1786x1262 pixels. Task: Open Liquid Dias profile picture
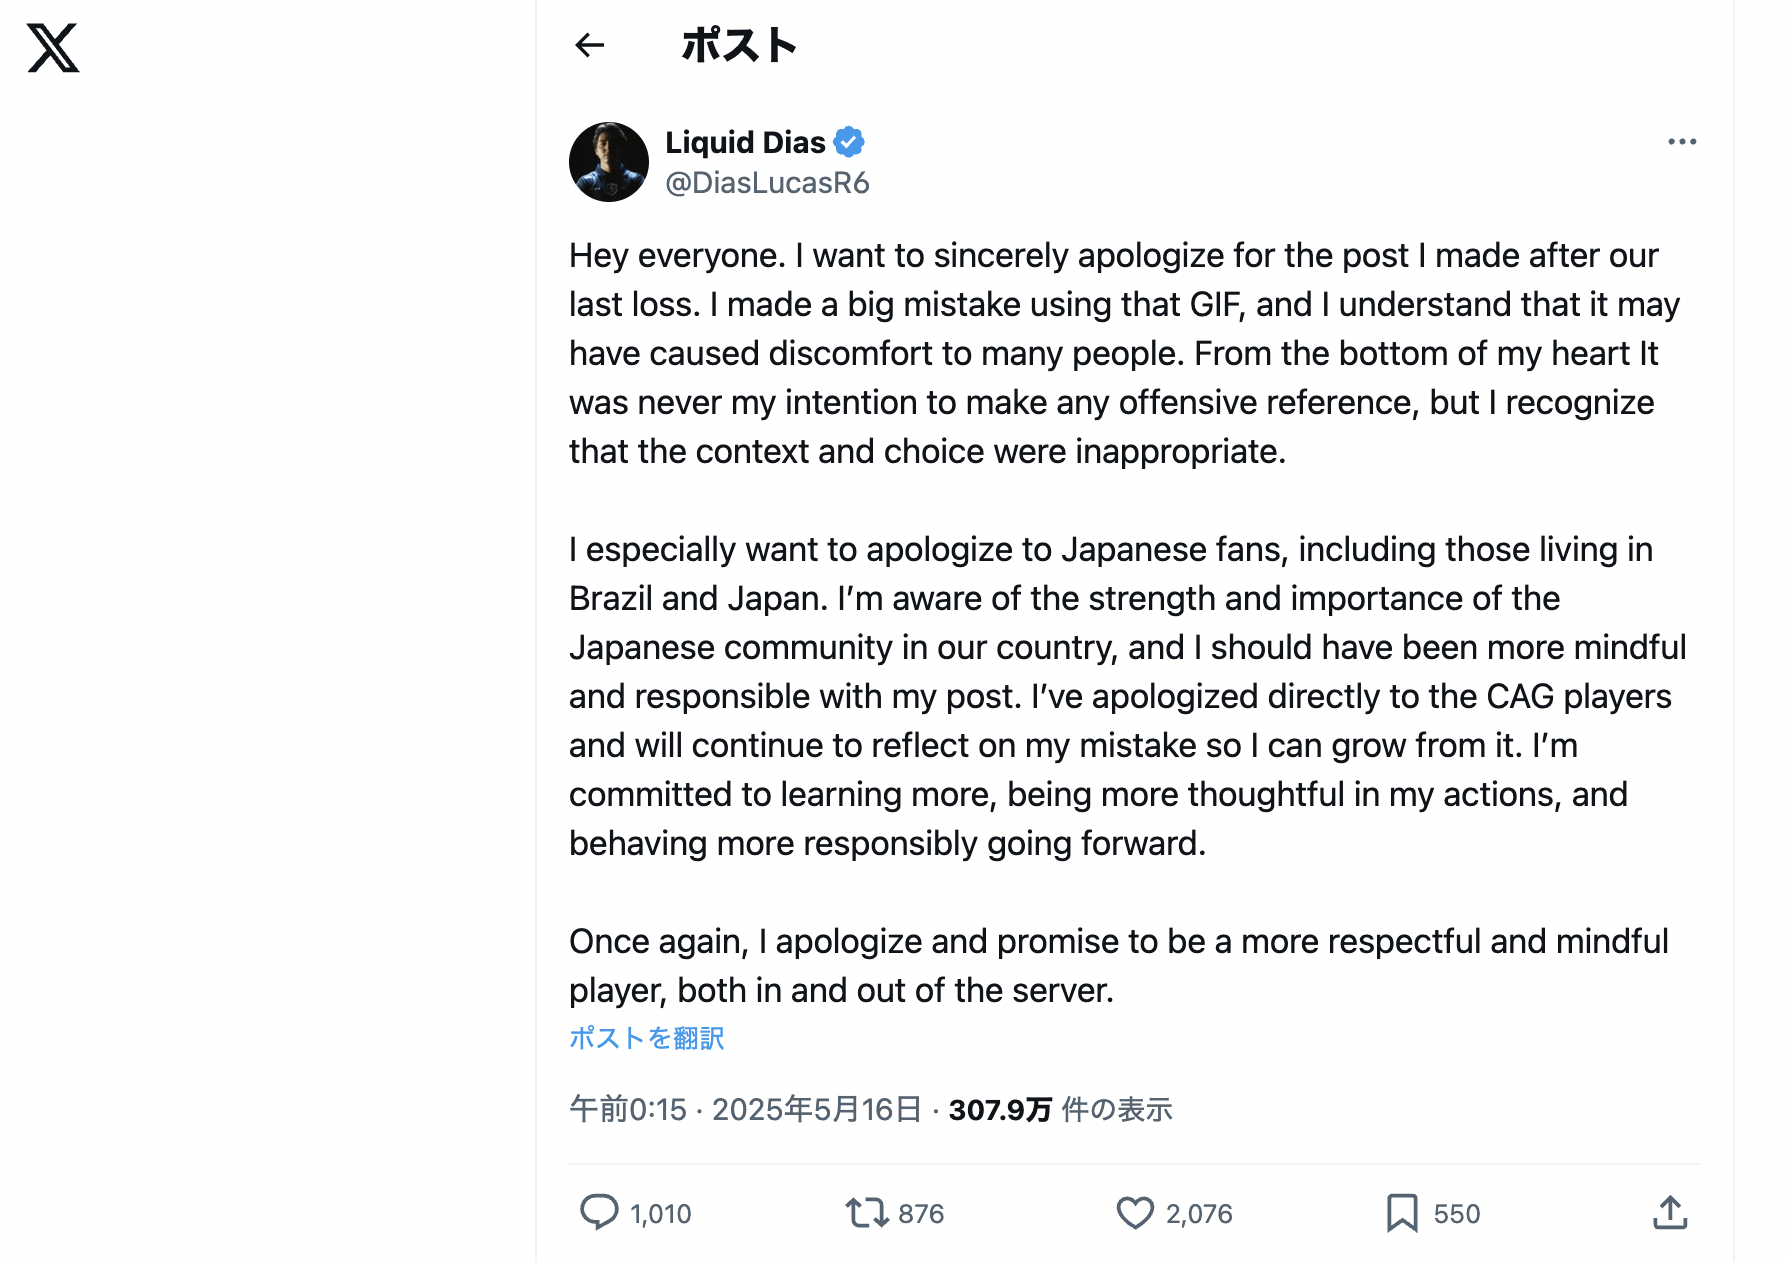609,162
